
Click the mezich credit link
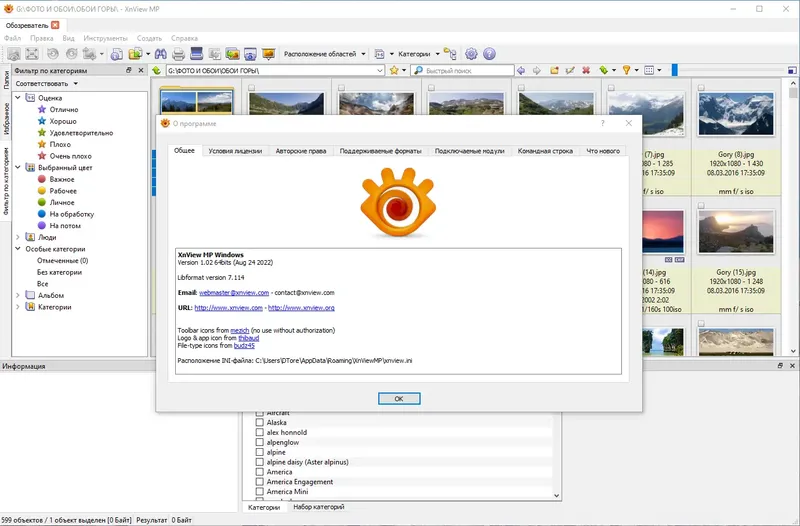point(240,331)
